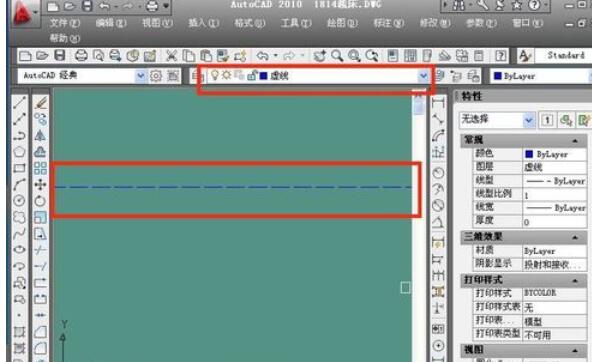
Task: Select the Array modify tool
Action: (x=40, y=168)
